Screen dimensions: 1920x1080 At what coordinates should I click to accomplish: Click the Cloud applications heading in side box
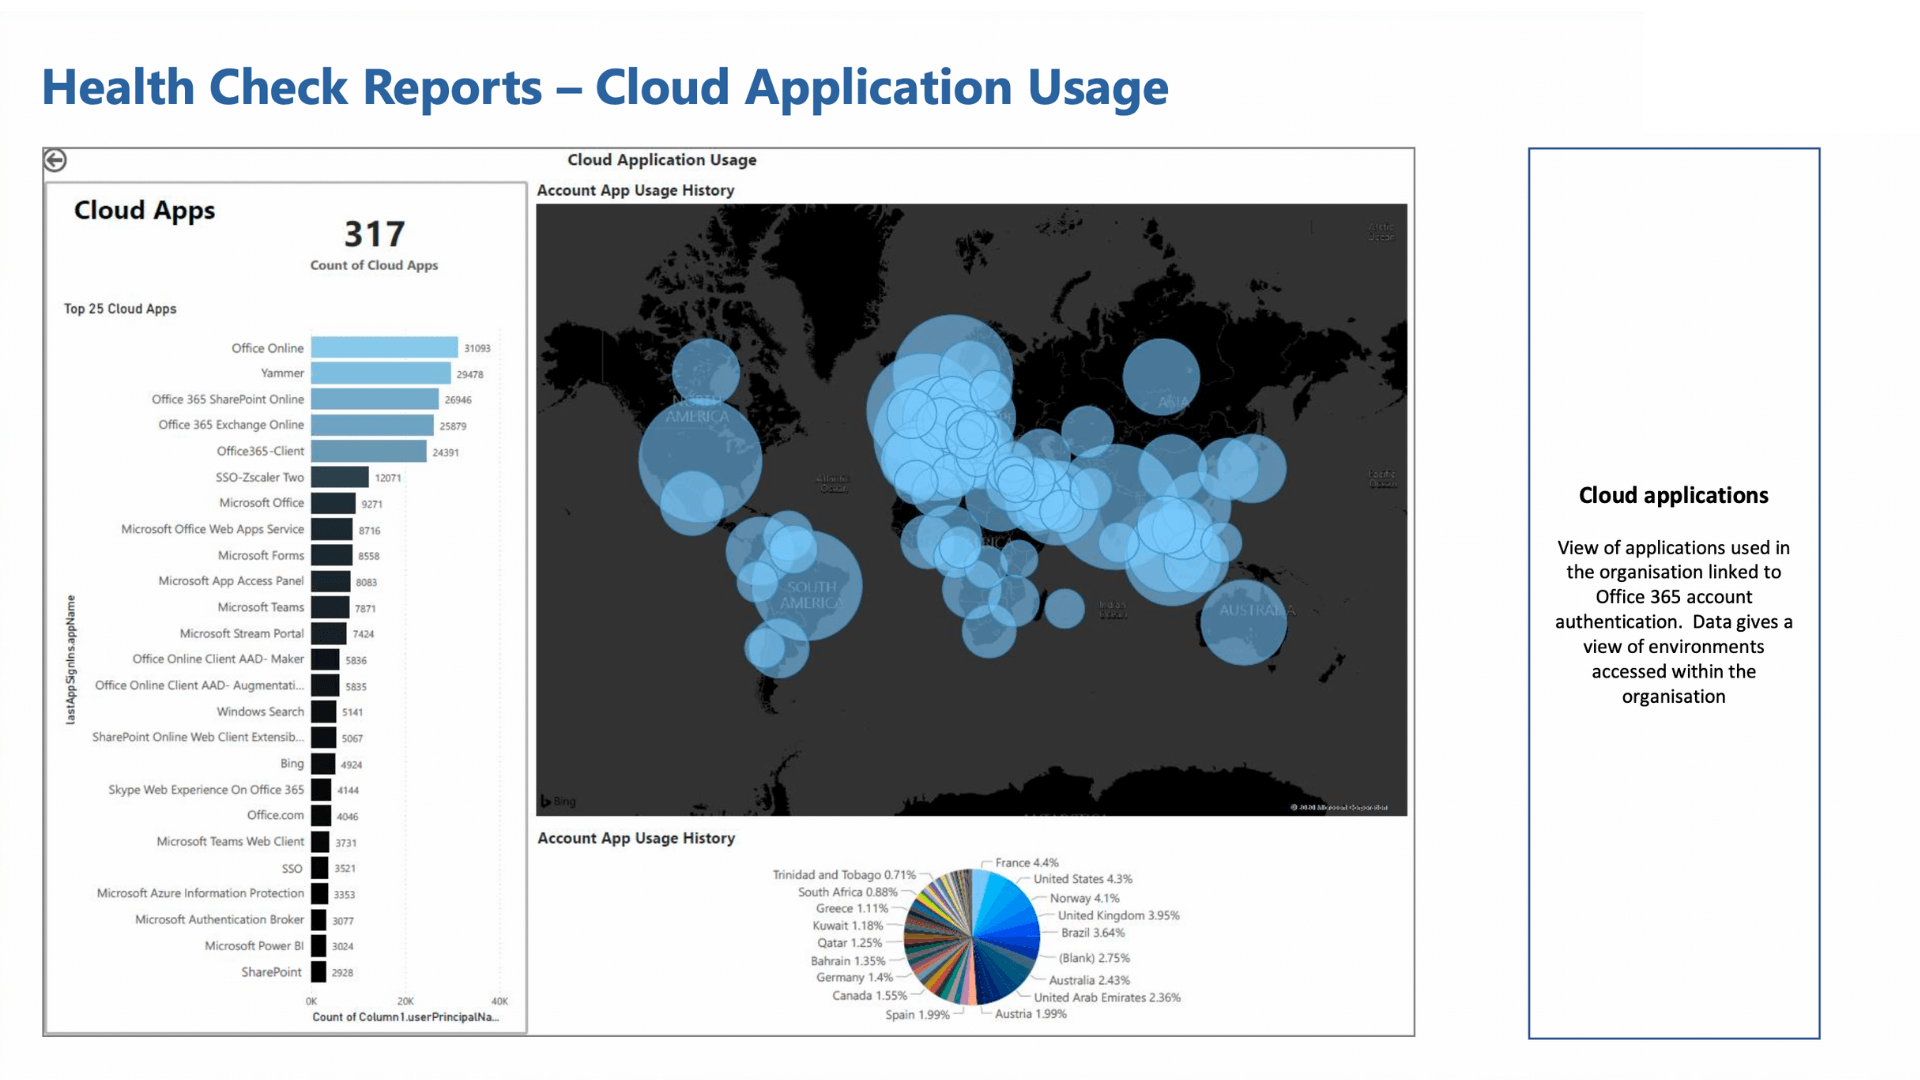coord(1673,495)
